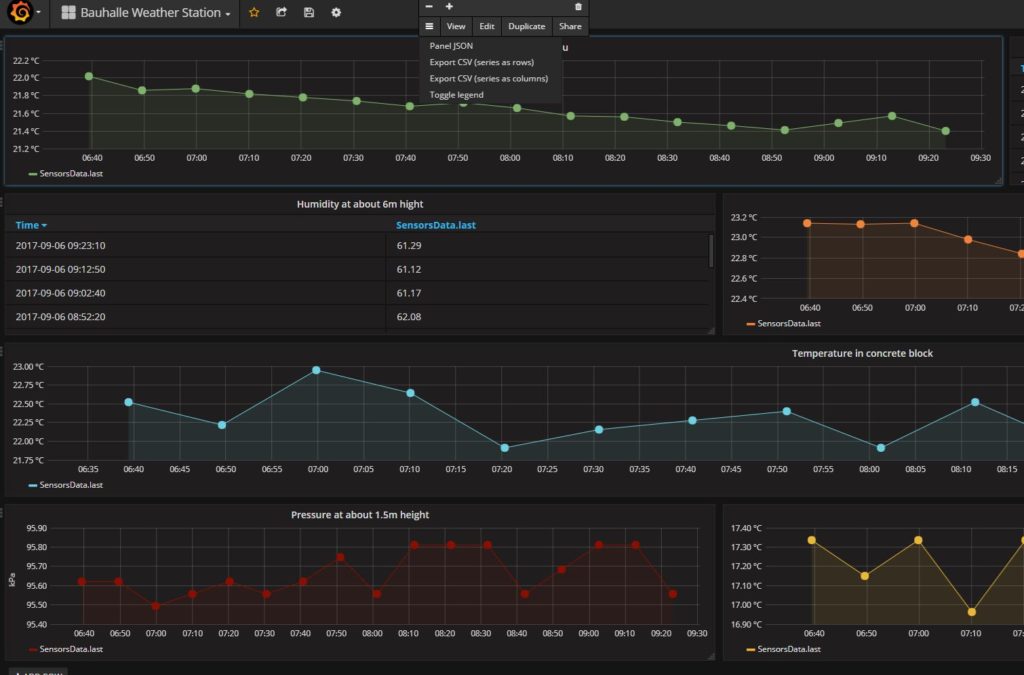Click the dashboard grid icon beside title
This screenshot has height=675, width=1024.
coord(69,12)
